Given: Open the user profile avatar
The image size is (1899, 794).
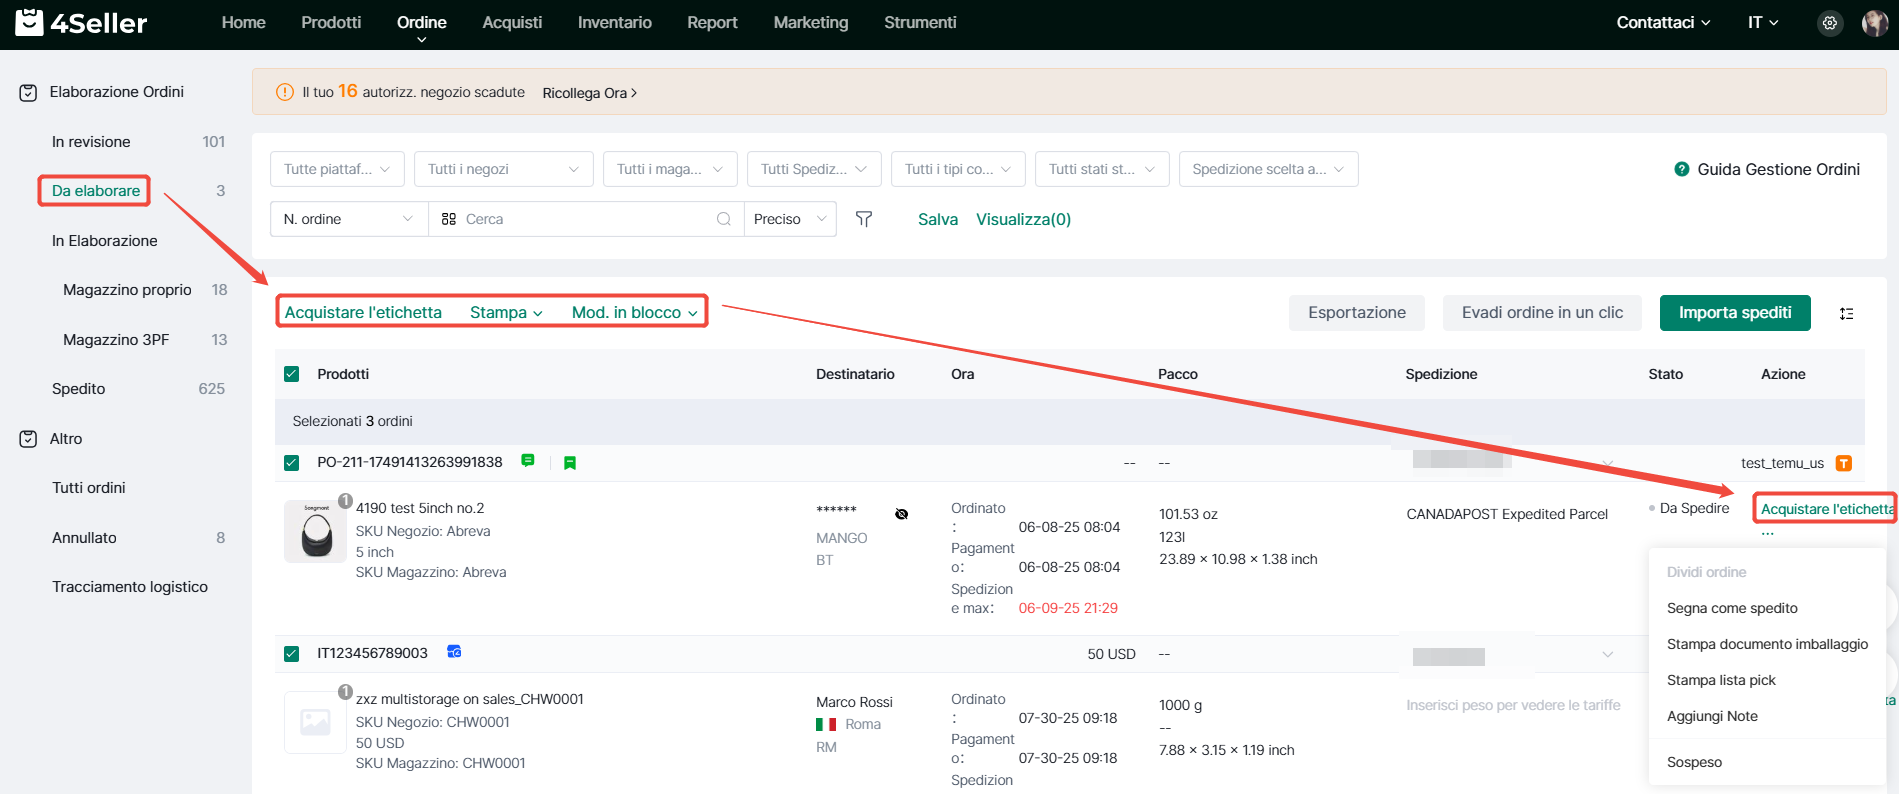Looking at the screenshot, I should [x=1874, y=23].
